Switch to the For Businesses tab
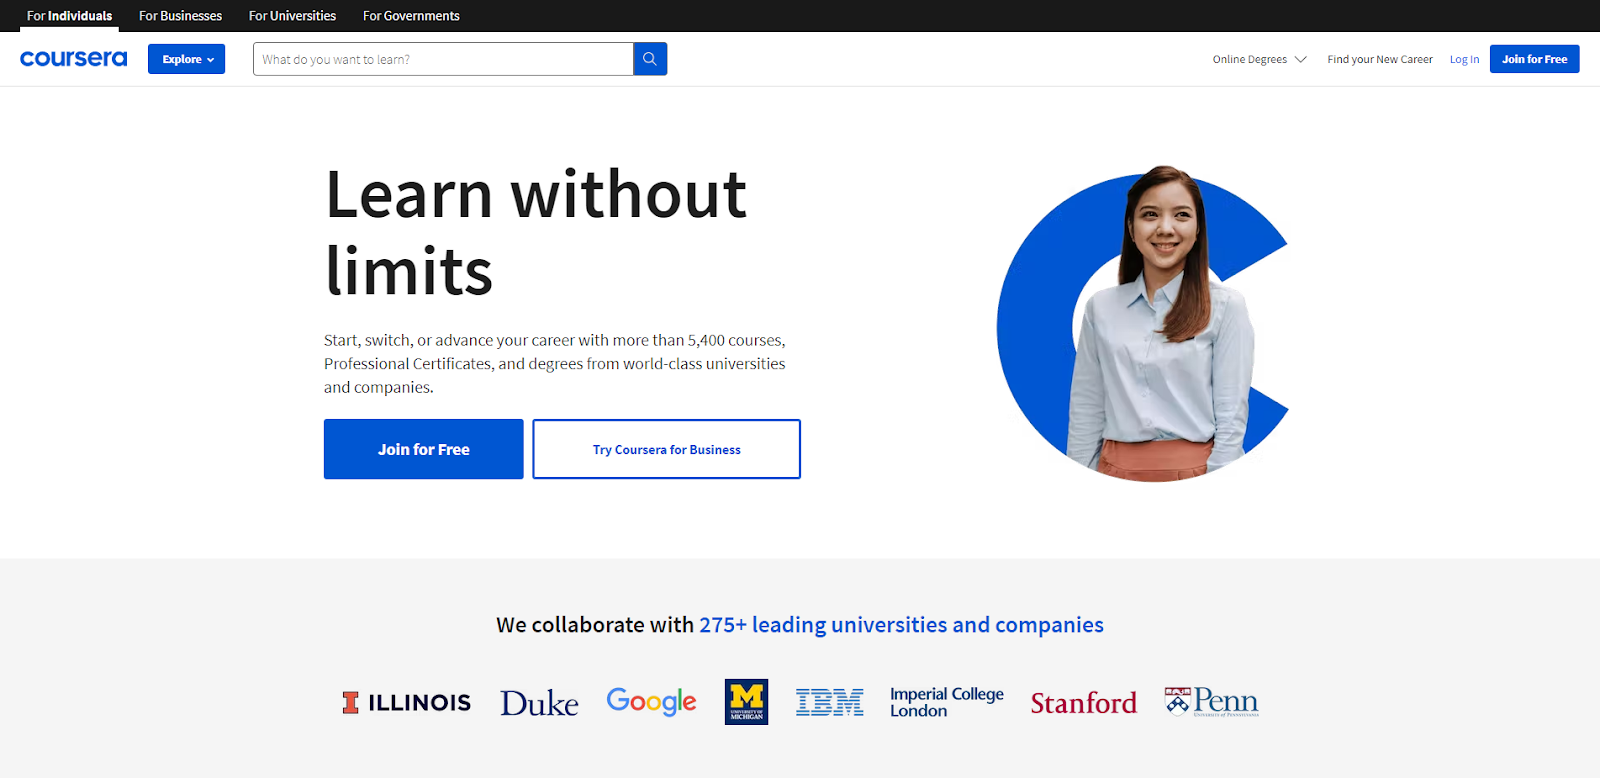This screenshot has width=1600, height=778. tap(180, 16)
